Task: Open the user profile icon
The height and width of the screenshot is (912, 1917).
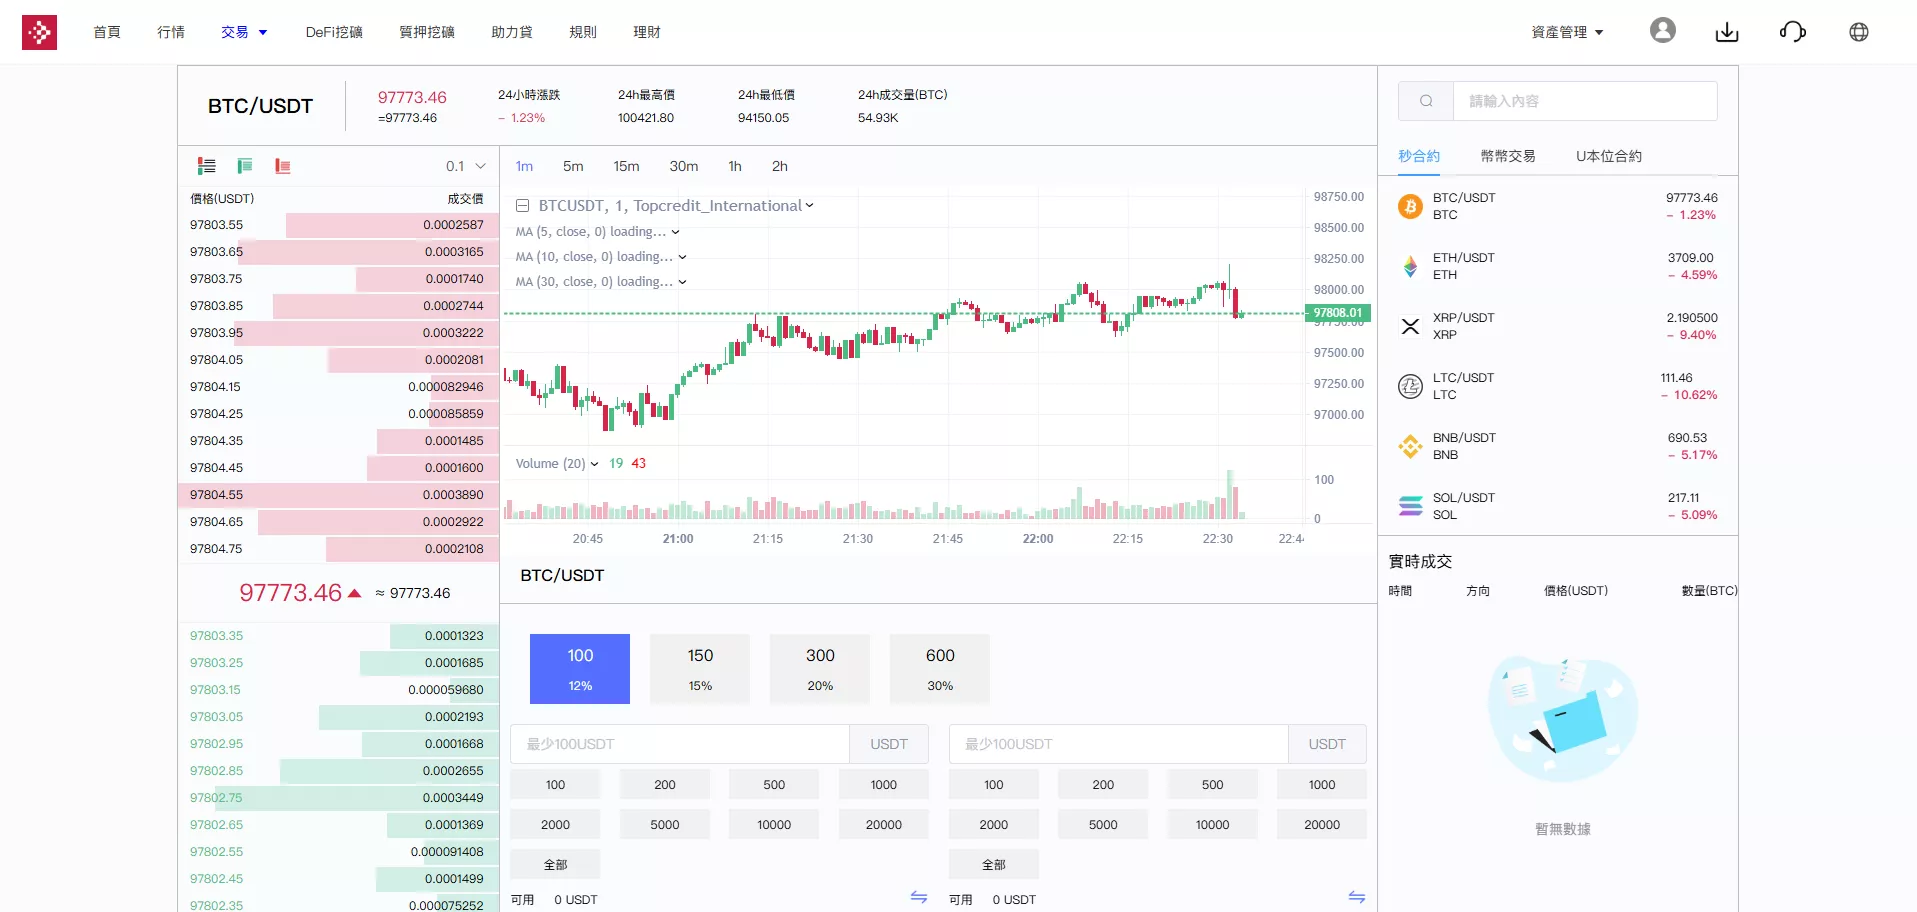Action: coord(1662,30)
